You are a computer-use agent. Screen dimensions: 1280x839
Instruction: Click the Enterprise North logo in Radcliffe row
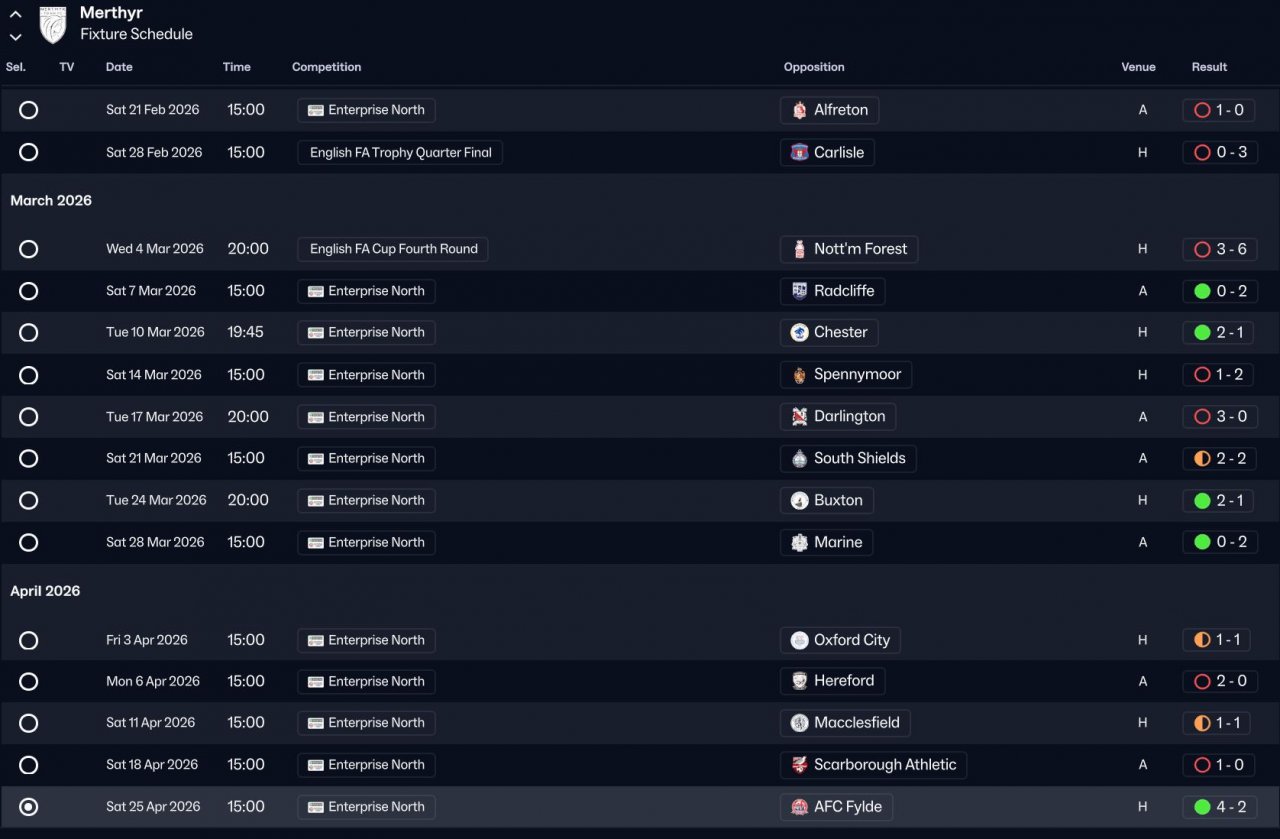(316, 291)
